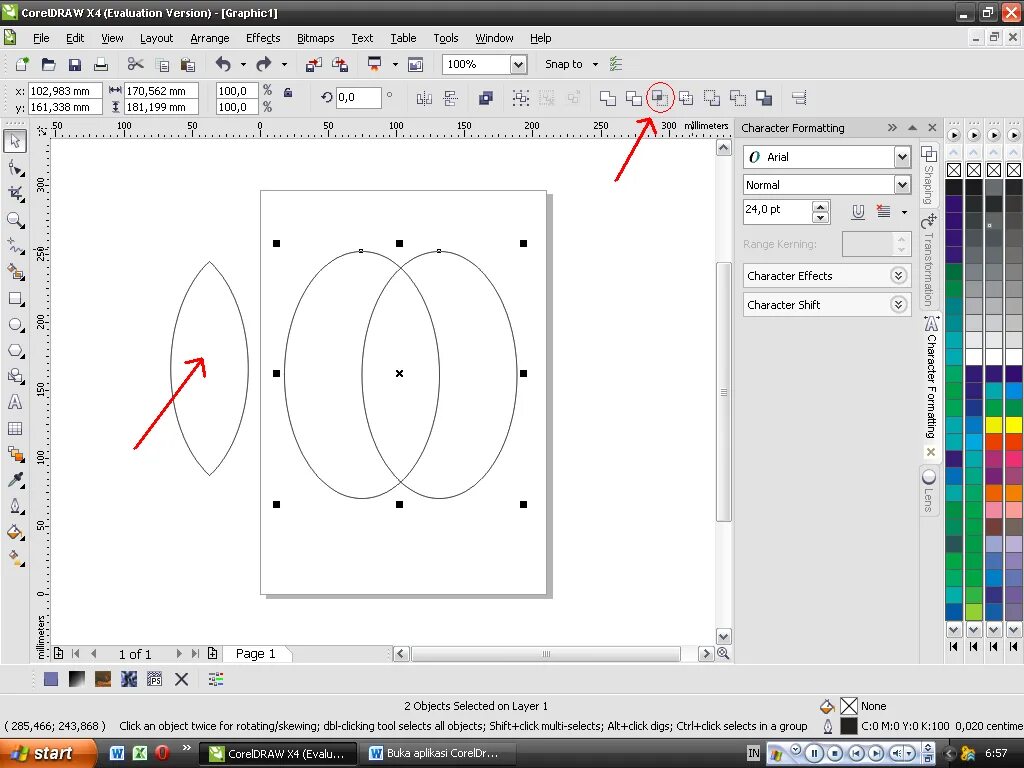Click the Cut scissors icon
This screenshot has height=768, width=1024.
(x=135, y=64)
